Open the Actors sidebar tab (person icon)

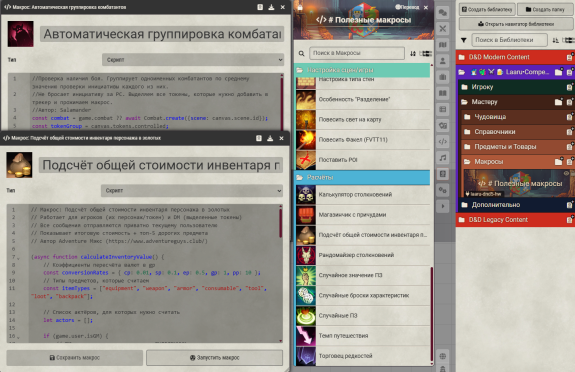[x=443, y=61]
